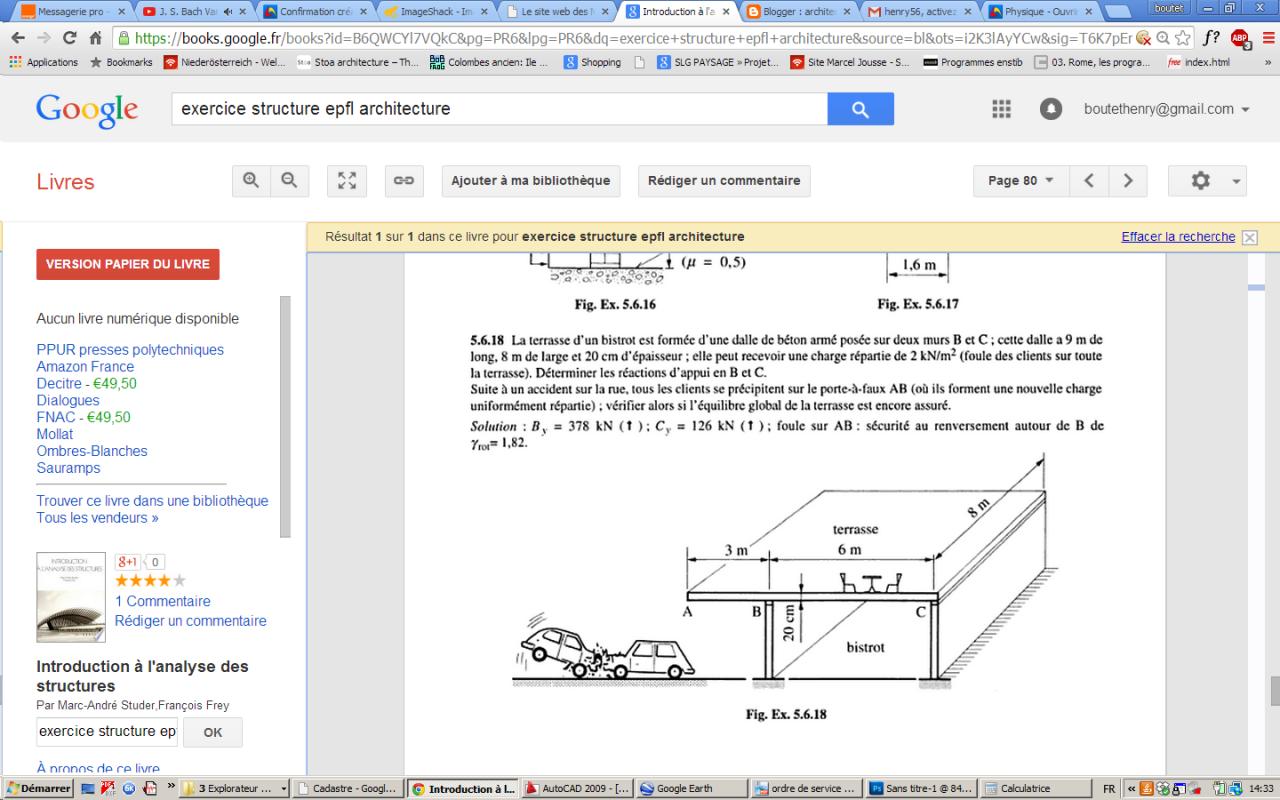Open Google notifications bell

pos(1051,109)
